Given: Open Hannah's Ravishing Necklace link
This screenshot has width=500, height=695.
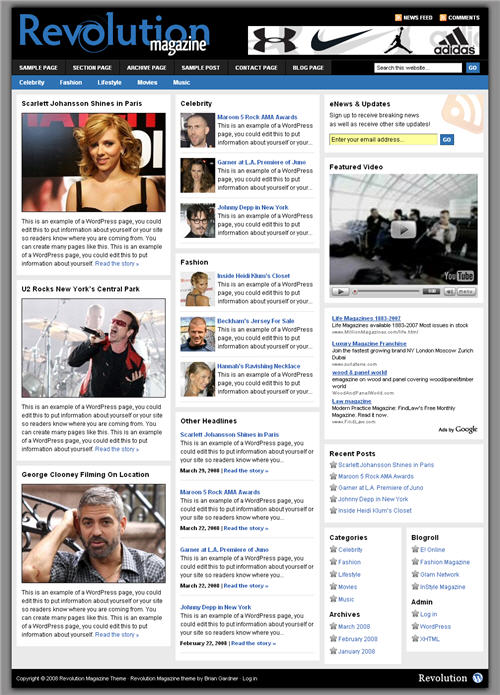Looking at the screenshot, I should 258,366.
